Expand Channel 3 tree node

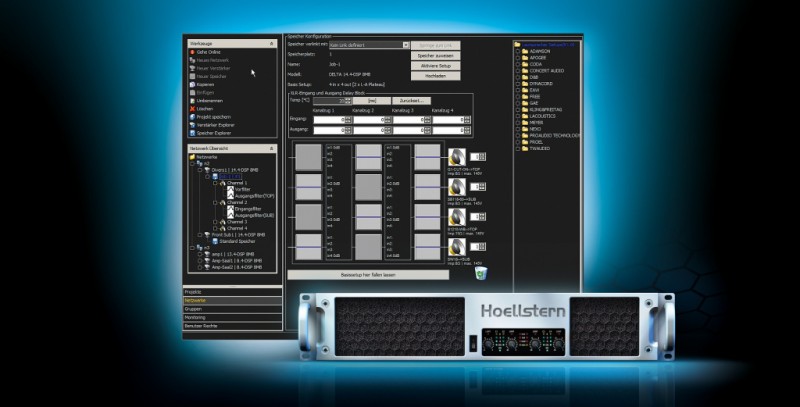click(x=215, y=222)
